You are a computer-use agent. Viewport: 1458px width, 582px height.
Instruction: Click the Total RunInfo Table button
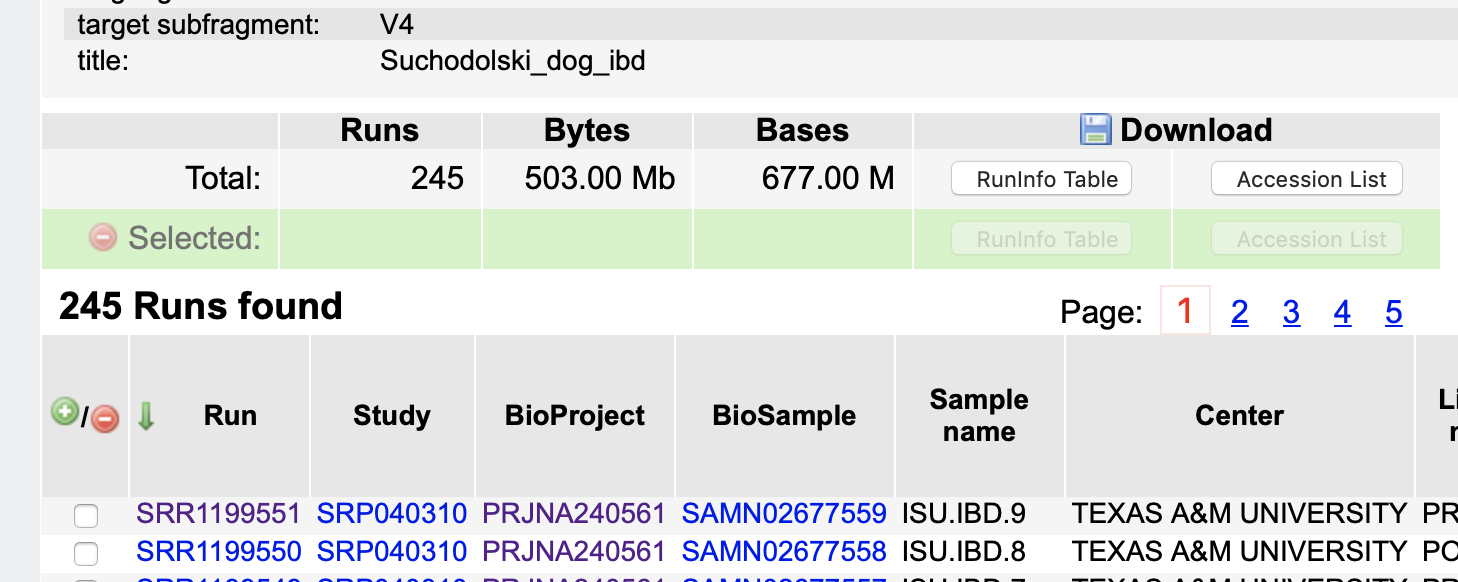click(1041, 179)
